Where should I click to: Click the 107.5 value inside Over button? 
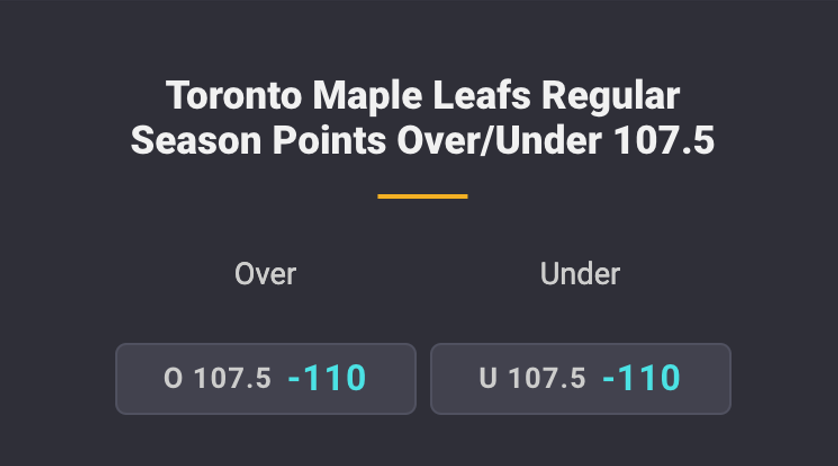click(x=232, y=379)
